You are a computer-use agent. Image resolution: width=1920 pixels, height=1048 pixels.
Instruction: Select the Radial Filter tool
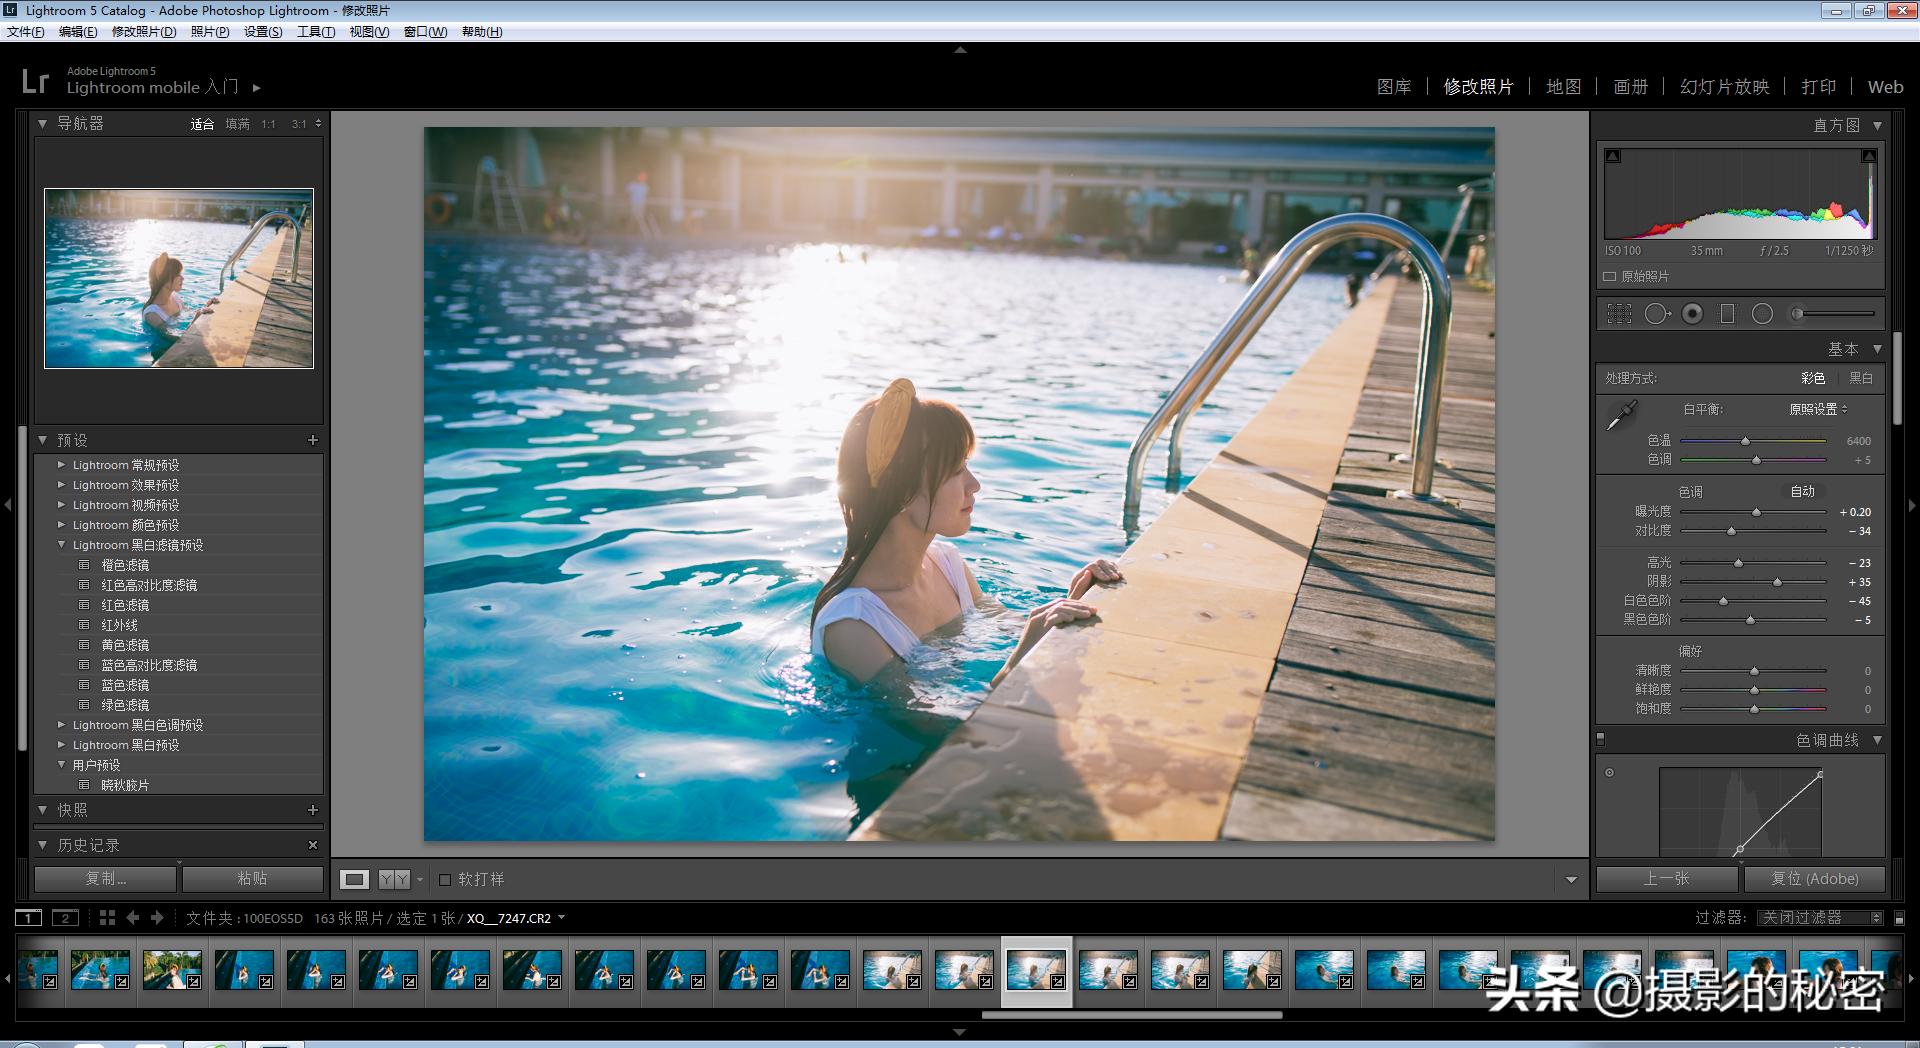pos(1762,314)
